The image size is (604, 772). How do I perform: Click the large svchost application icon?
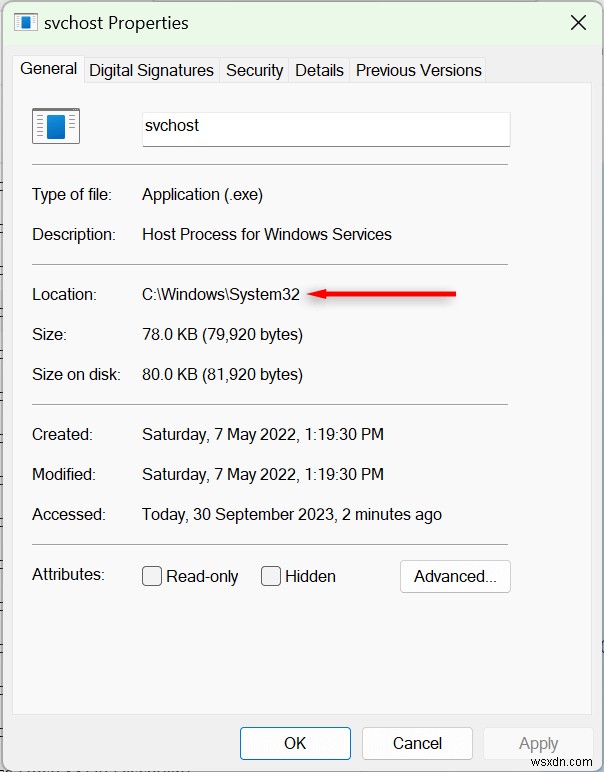56,126
